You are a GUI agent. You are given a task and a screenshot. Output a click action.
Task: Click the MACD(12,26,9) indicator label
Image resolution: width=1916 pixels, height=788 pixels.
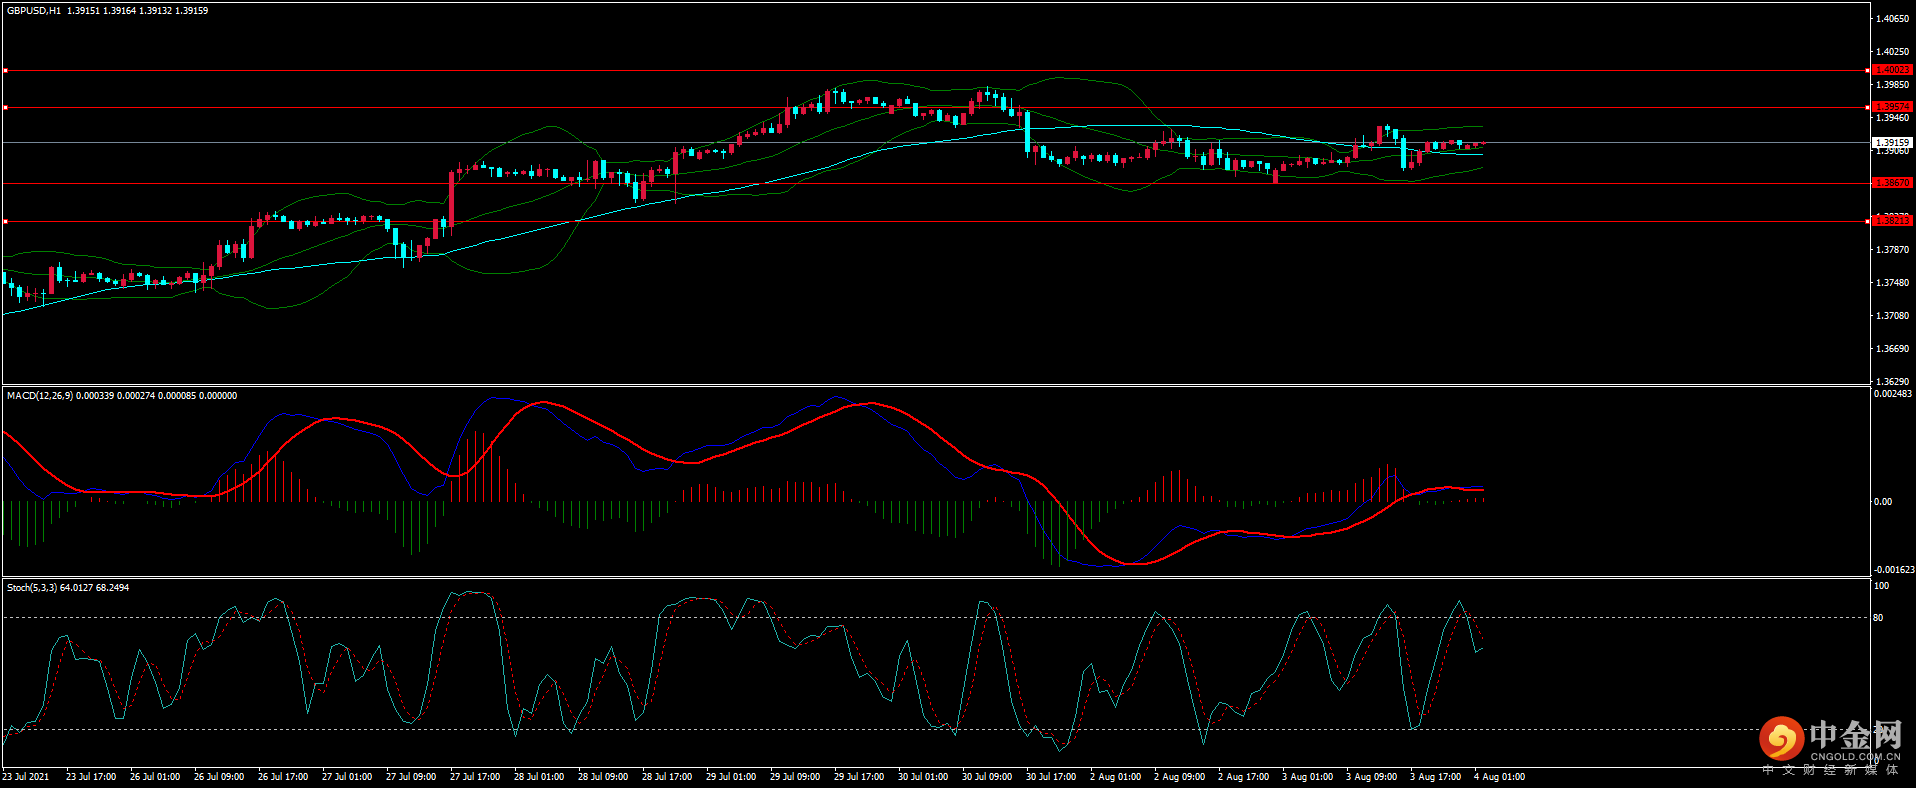pos(40,396)
